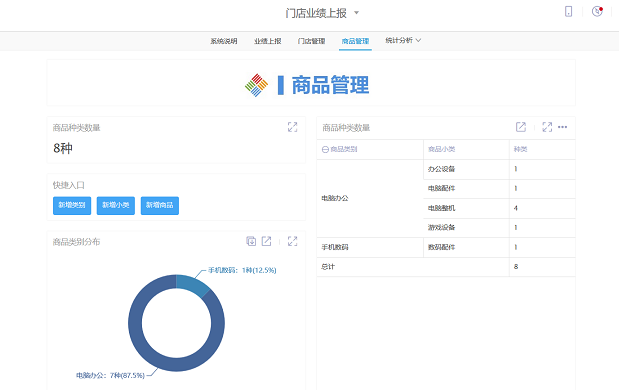Open more options for 商品种类数量 table

[x=563, y=127]
